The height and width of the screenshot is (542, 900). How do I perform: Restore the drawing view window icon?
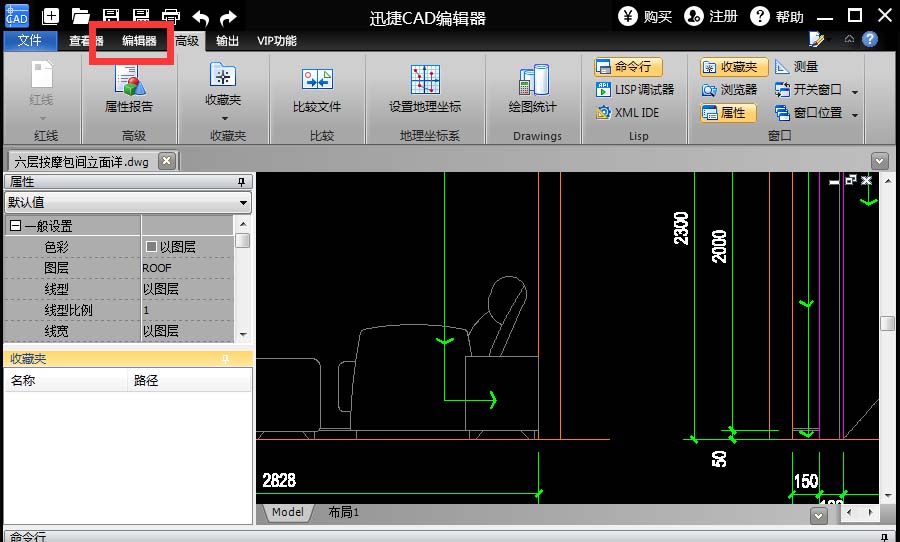tap(851, 180)
